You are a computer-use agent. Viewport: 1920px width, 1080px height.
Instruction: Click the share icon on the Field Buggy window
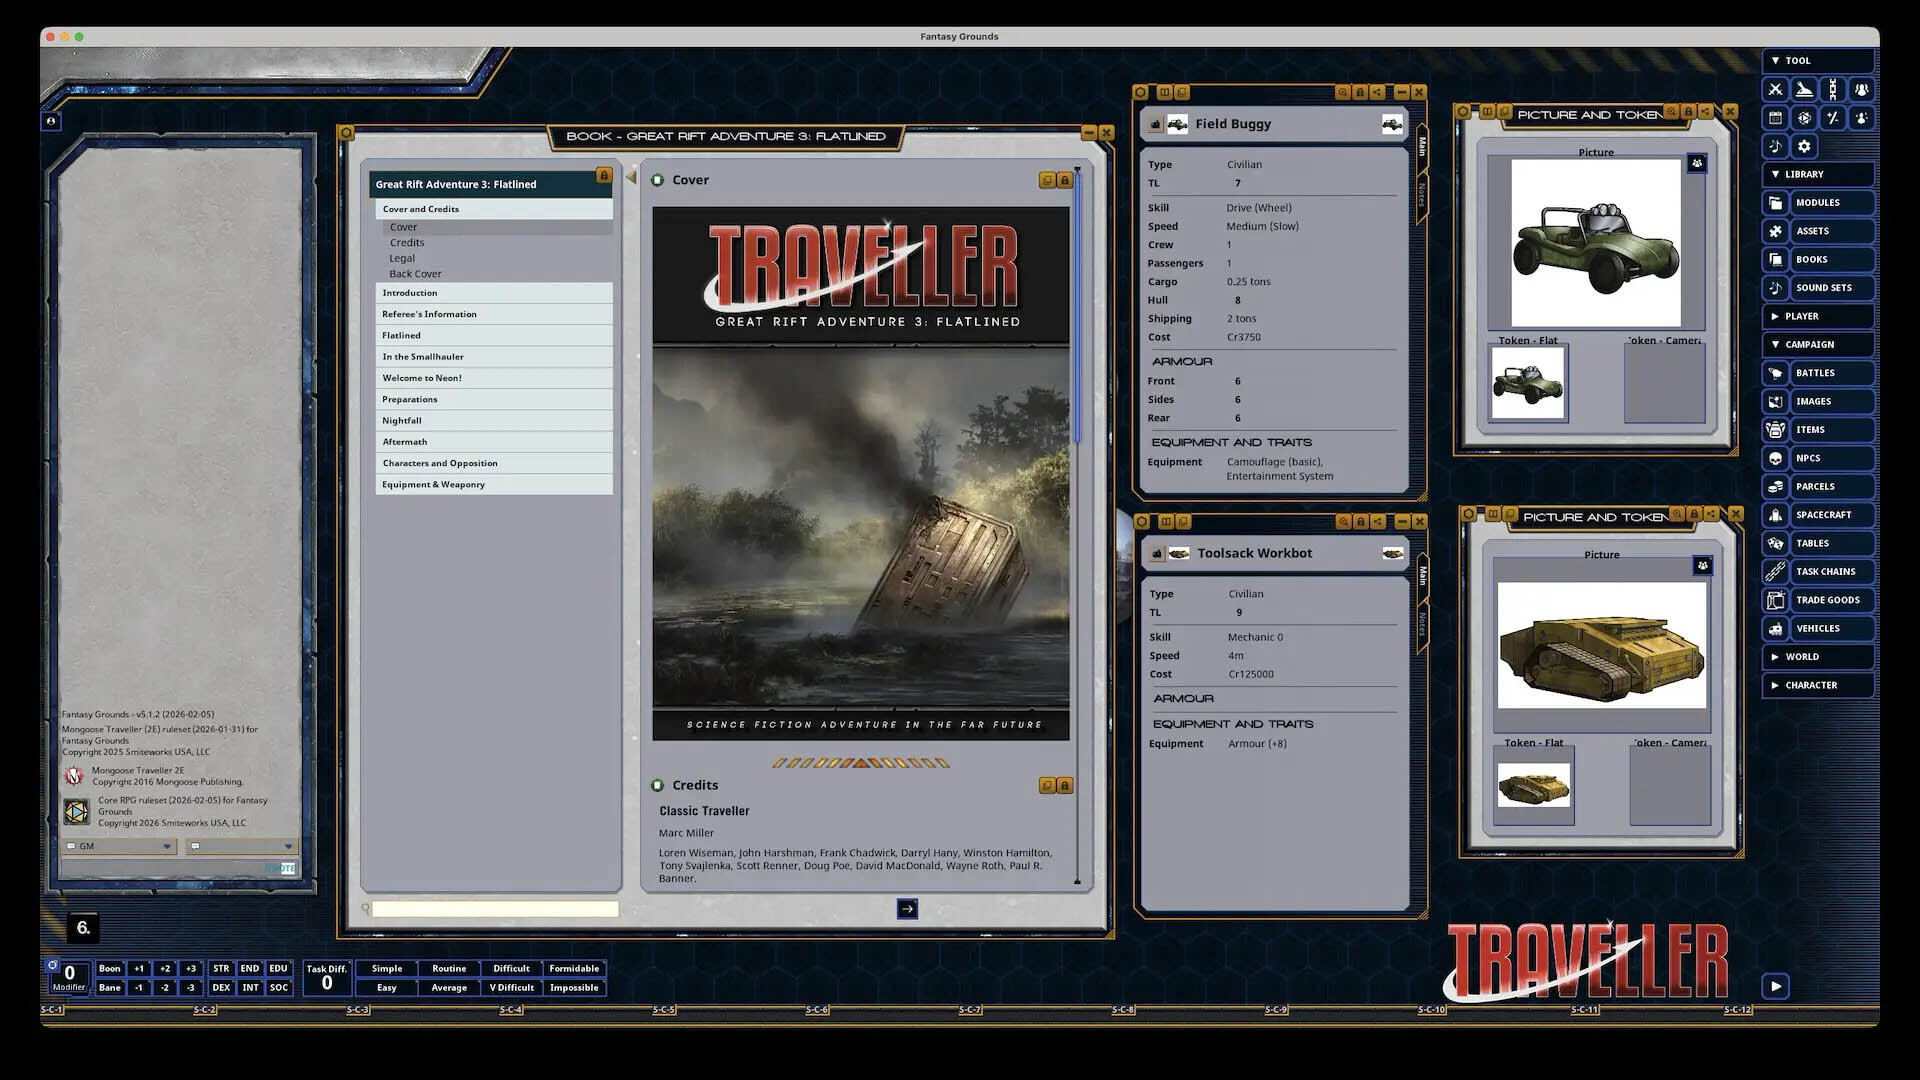(1378, 92)
